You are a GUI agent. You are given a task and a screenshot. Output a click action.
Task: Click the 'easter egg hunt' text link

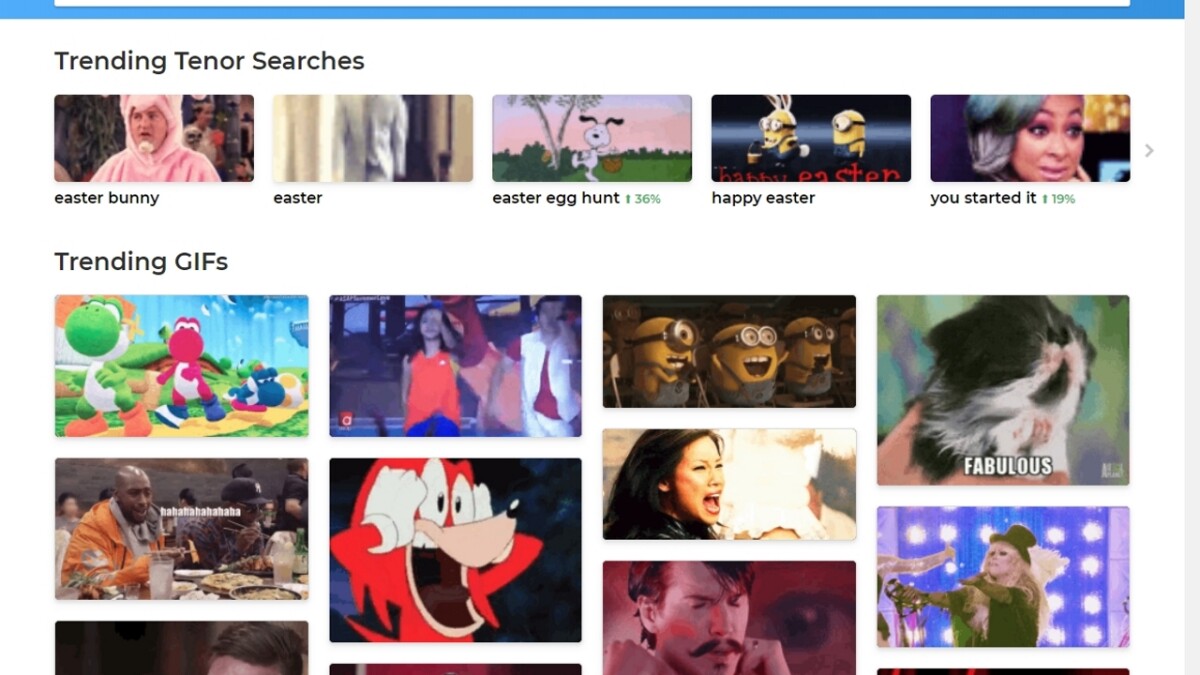pos(556,198)
